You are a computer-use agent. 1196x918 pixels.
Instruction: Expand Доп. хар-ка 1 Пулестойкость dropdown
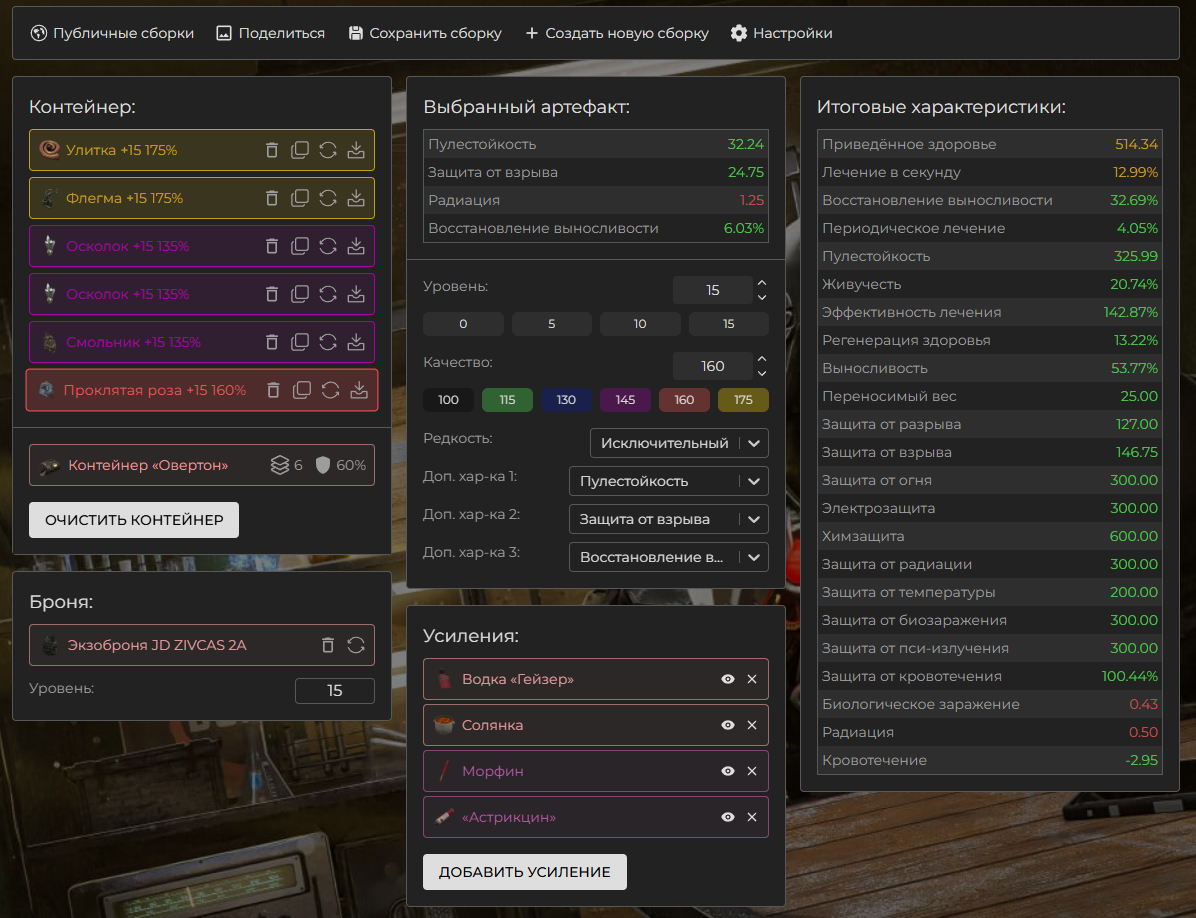[668, 481]
